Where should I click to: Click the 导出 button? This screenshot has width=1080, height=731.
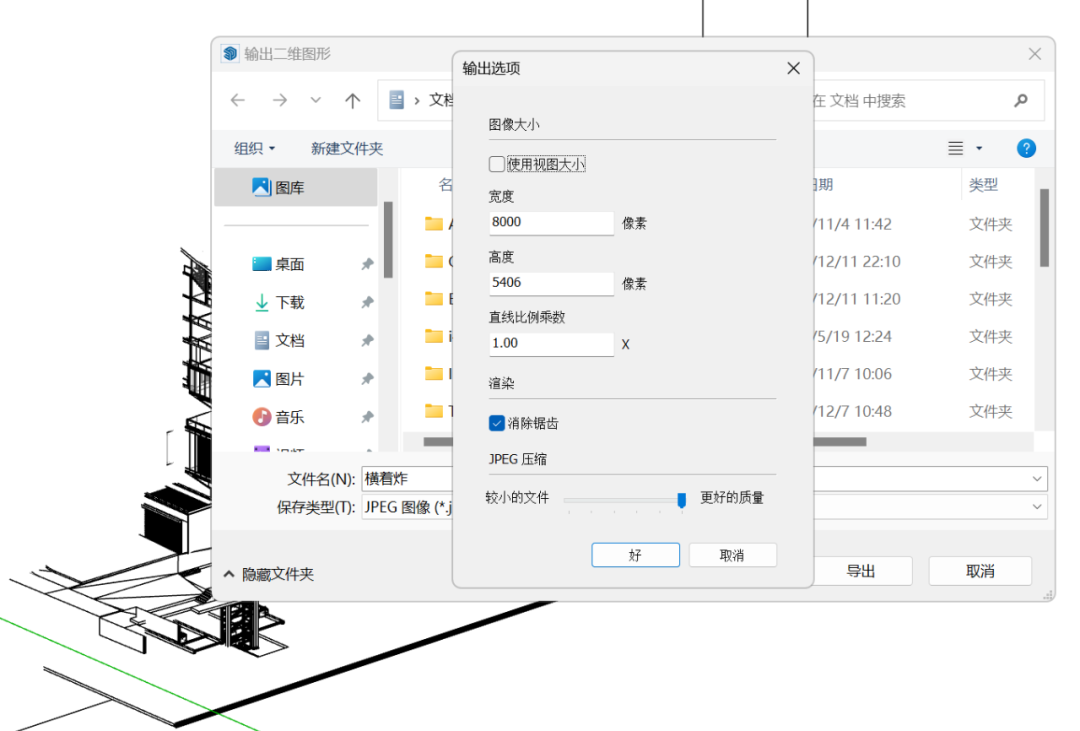click(863, 571)
